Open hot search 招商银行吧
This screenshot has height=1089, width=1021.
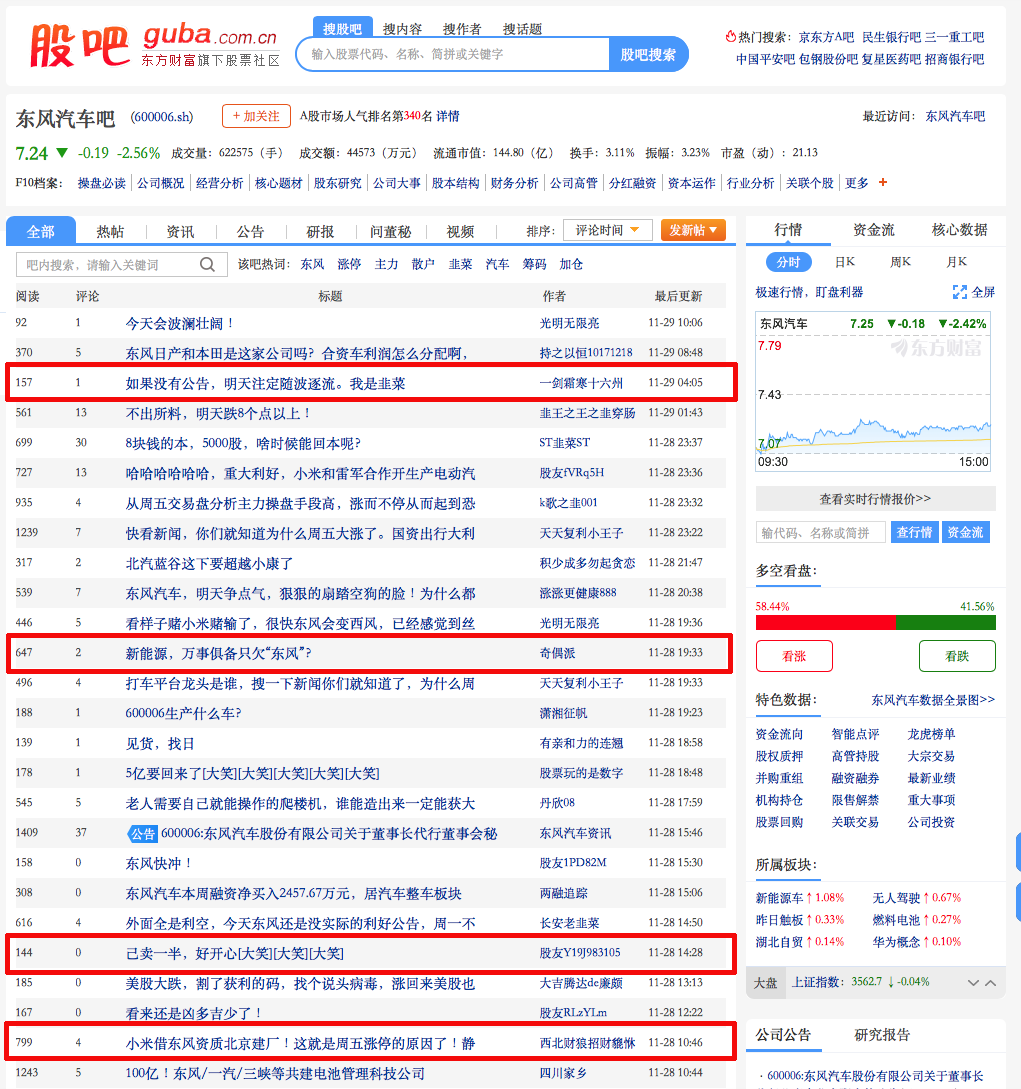pyautogui.click(x=954, y=59)
